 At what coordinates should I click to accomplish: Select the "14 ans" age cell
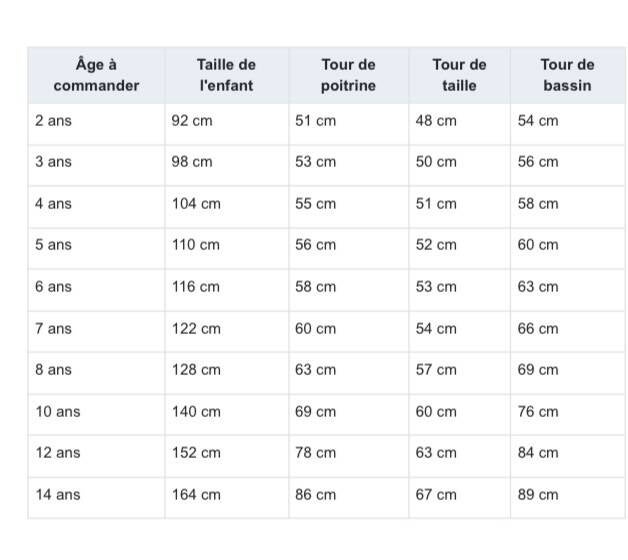(57, 495)
